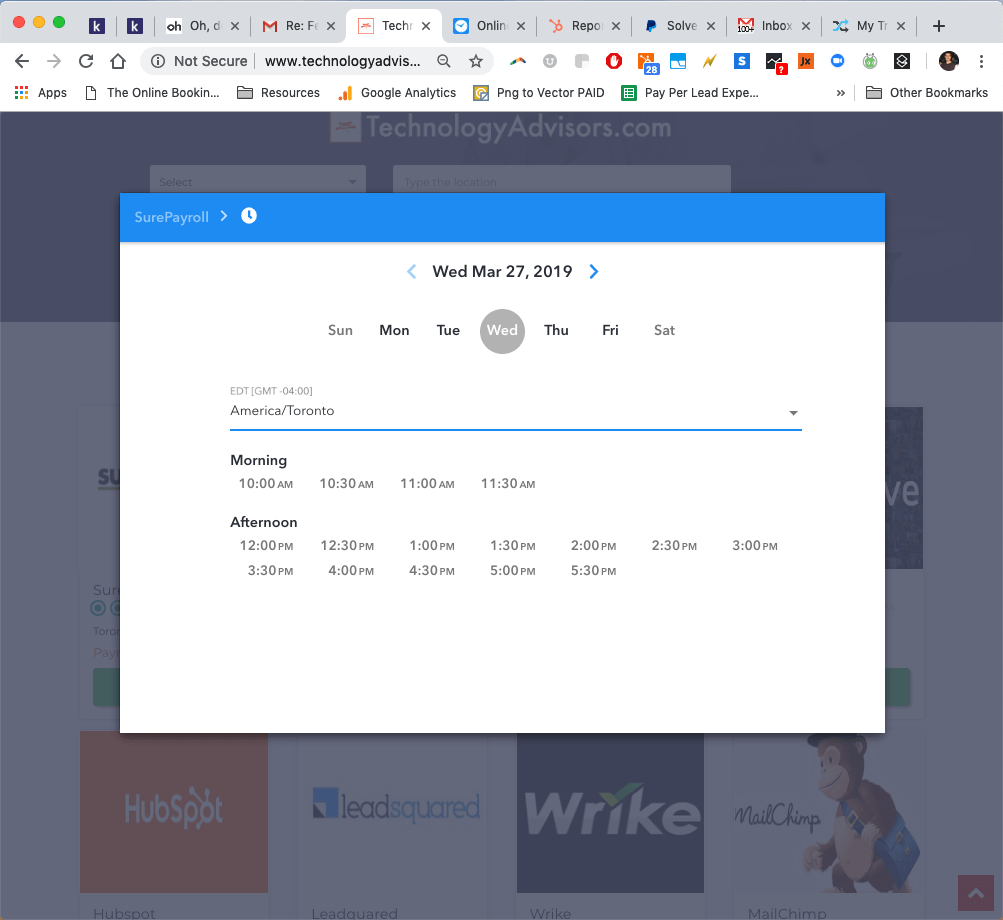Image resolution: width=1003 pixels, height=920 pixels.
Task: Pick the 5:30 PM time slot
Action: point(593,571)
